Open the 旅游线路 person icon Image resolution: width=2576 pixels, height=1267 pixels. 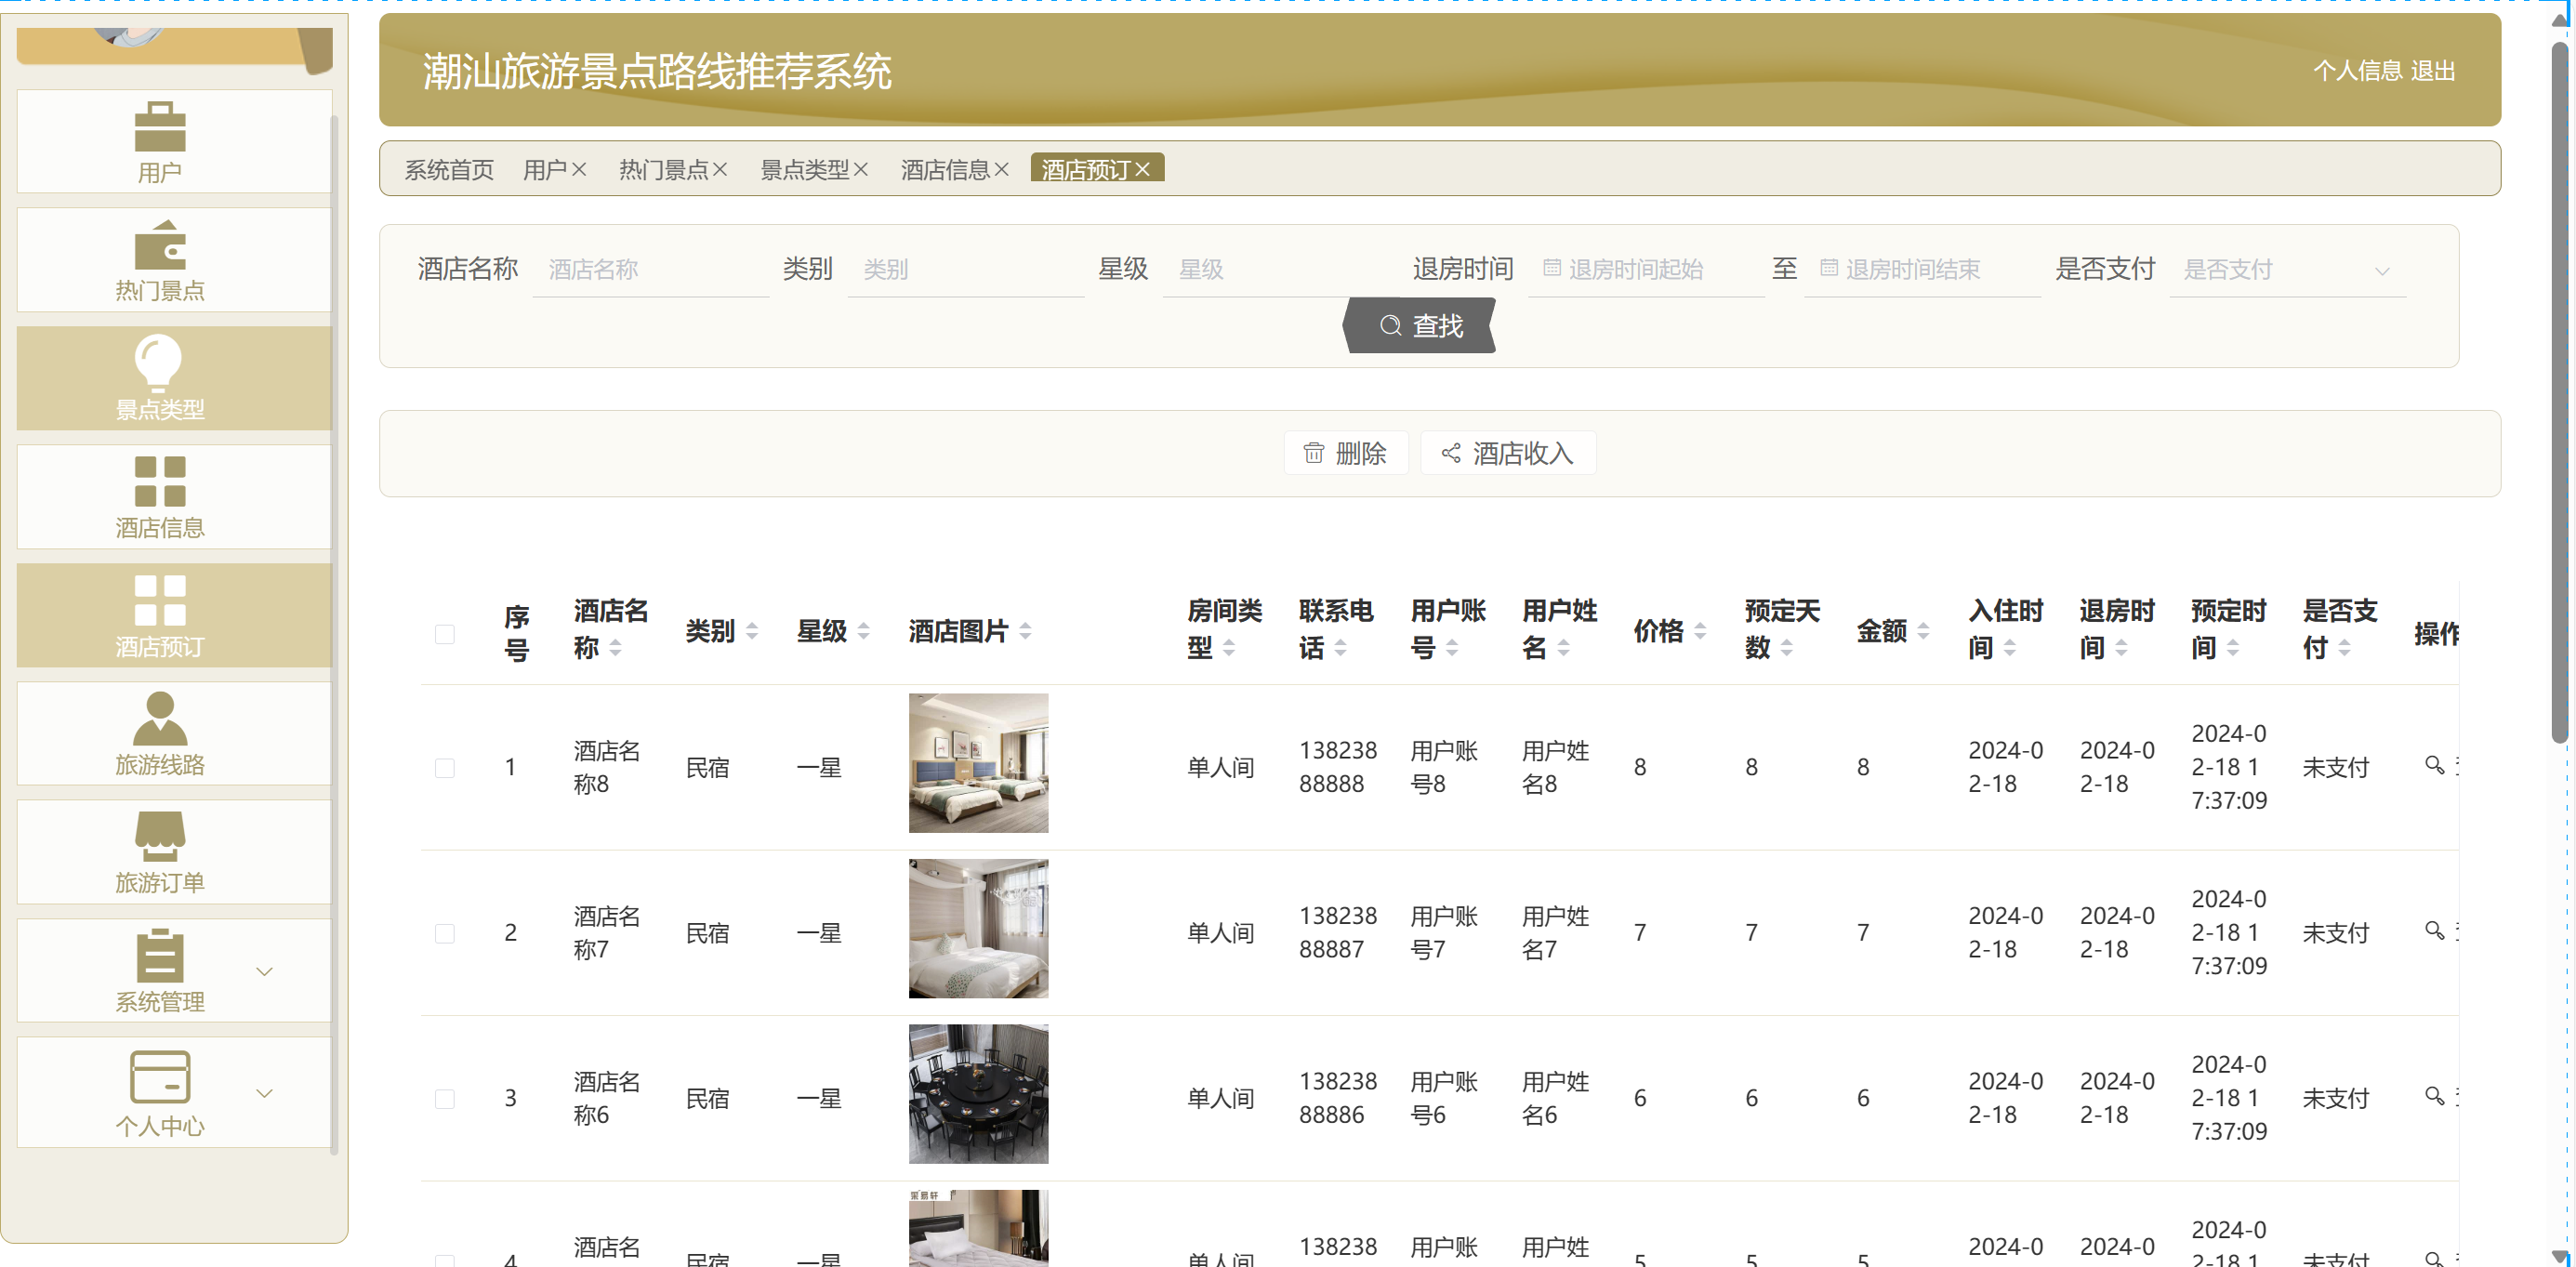(160, 718)
